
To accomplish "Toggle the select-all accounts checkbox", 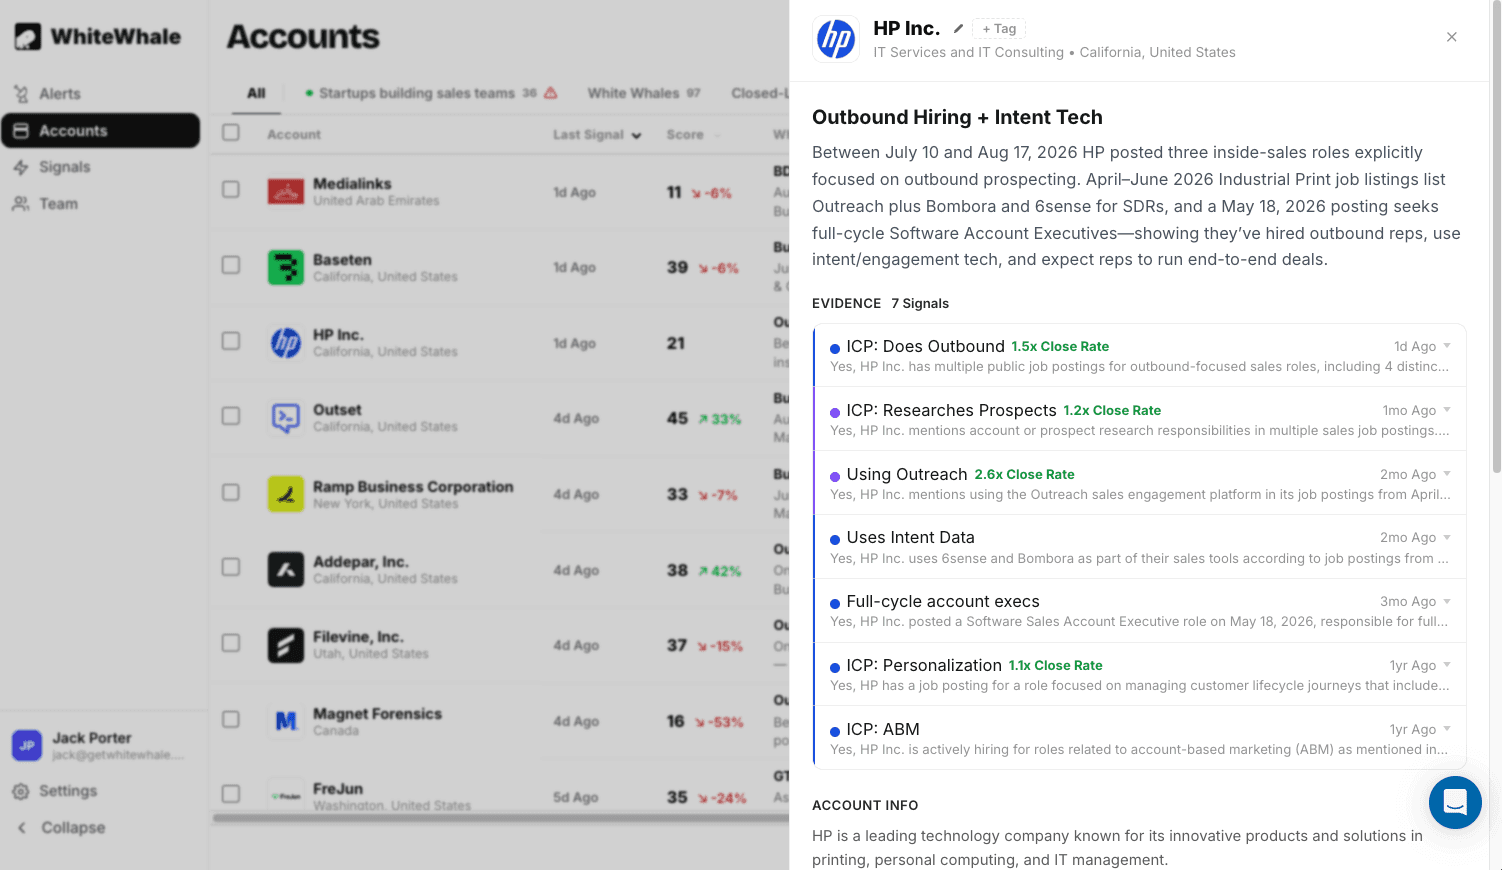I will 231,133.
